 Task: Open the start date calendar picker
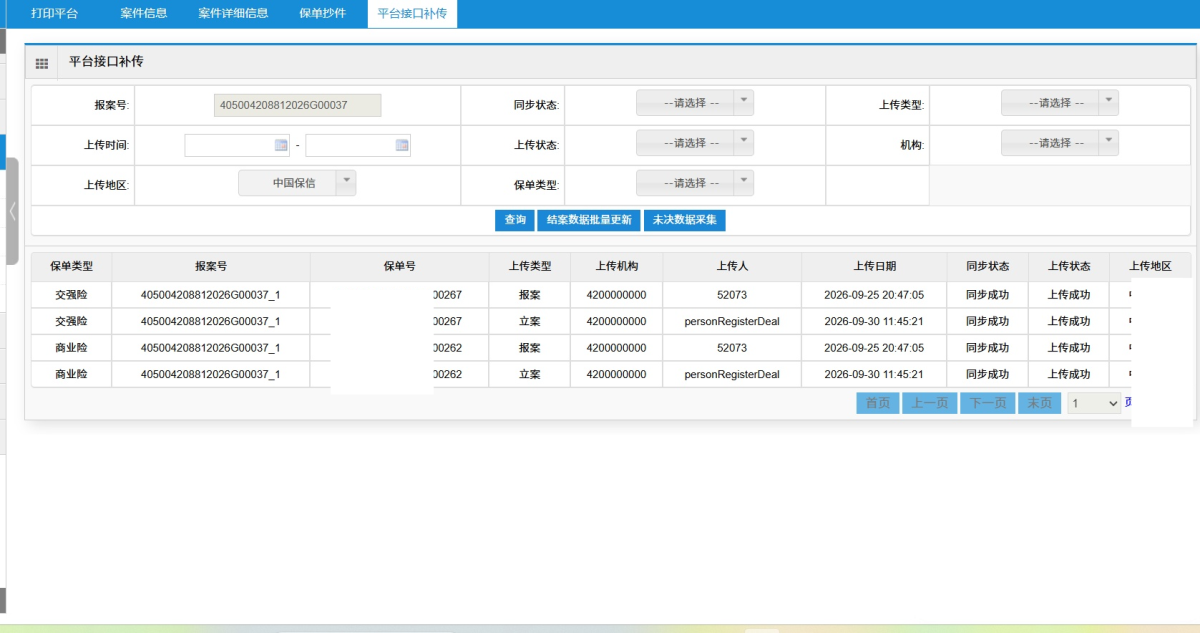[x=281, y=146]
